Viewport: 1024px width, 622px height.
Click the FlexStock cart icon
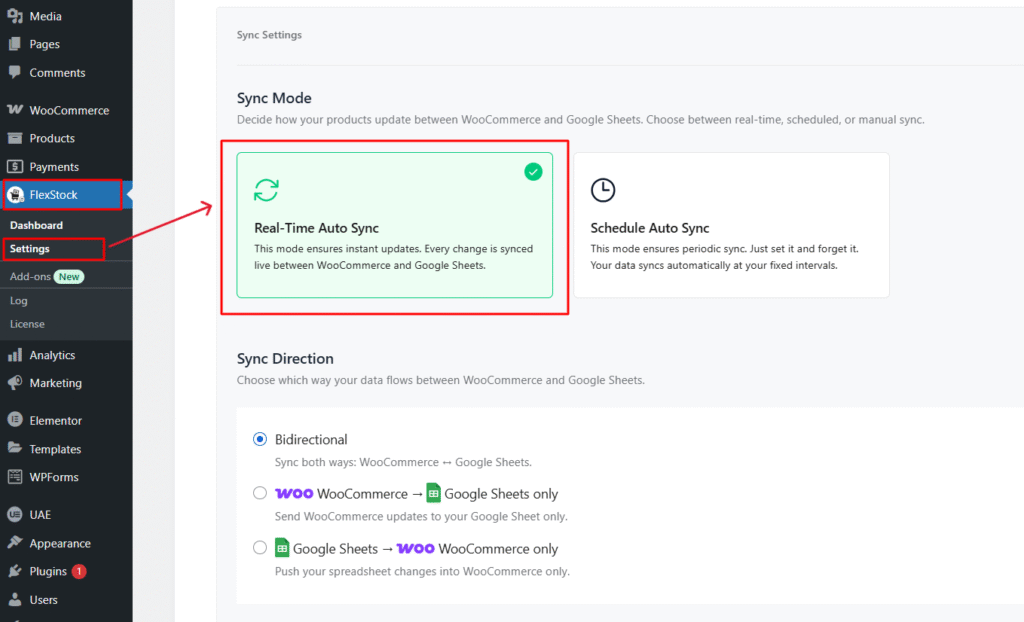[15, 195]
